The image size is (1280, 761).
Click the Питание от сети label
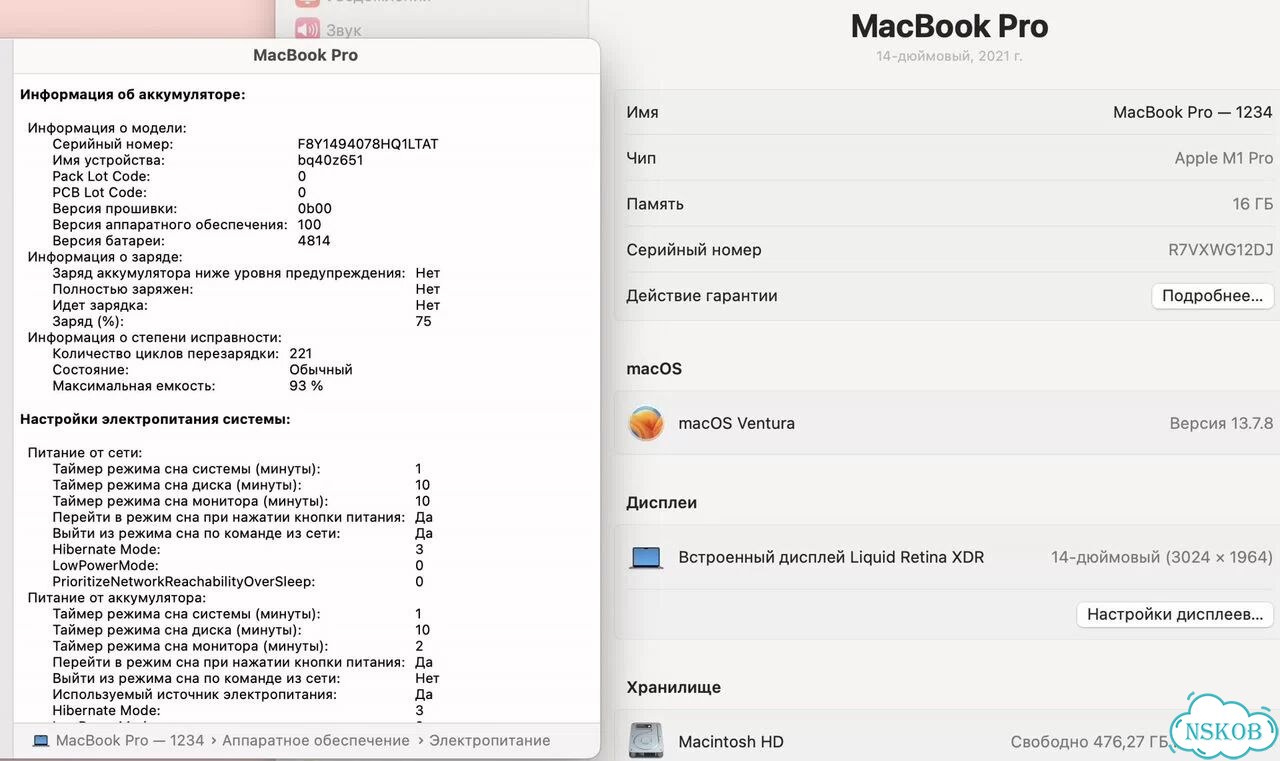coord(85,453)
